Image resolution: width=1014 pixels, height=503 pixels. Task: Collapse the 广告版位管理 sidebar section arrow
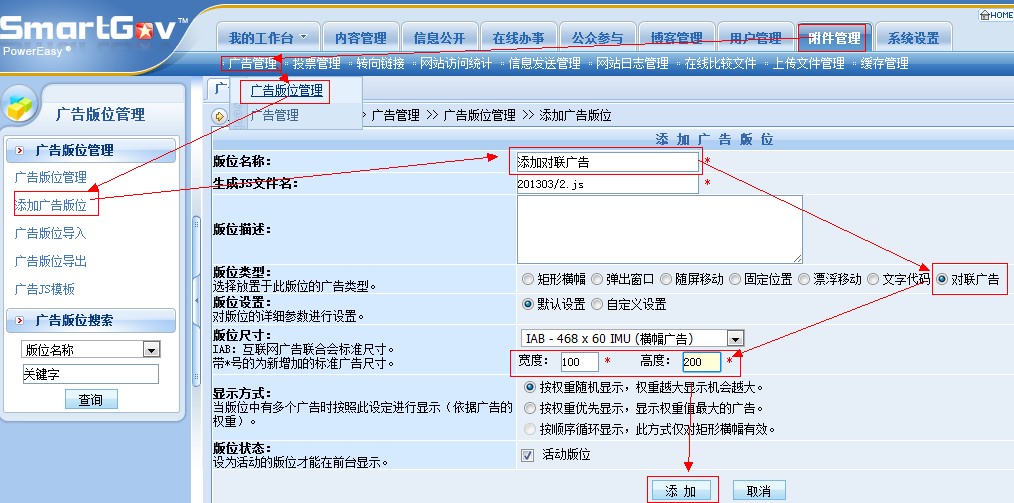tap(20, 151)
